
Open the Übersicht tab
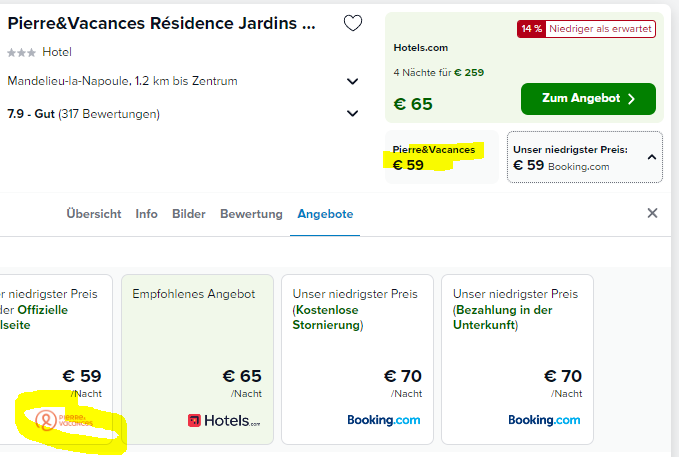pos(94,214)
